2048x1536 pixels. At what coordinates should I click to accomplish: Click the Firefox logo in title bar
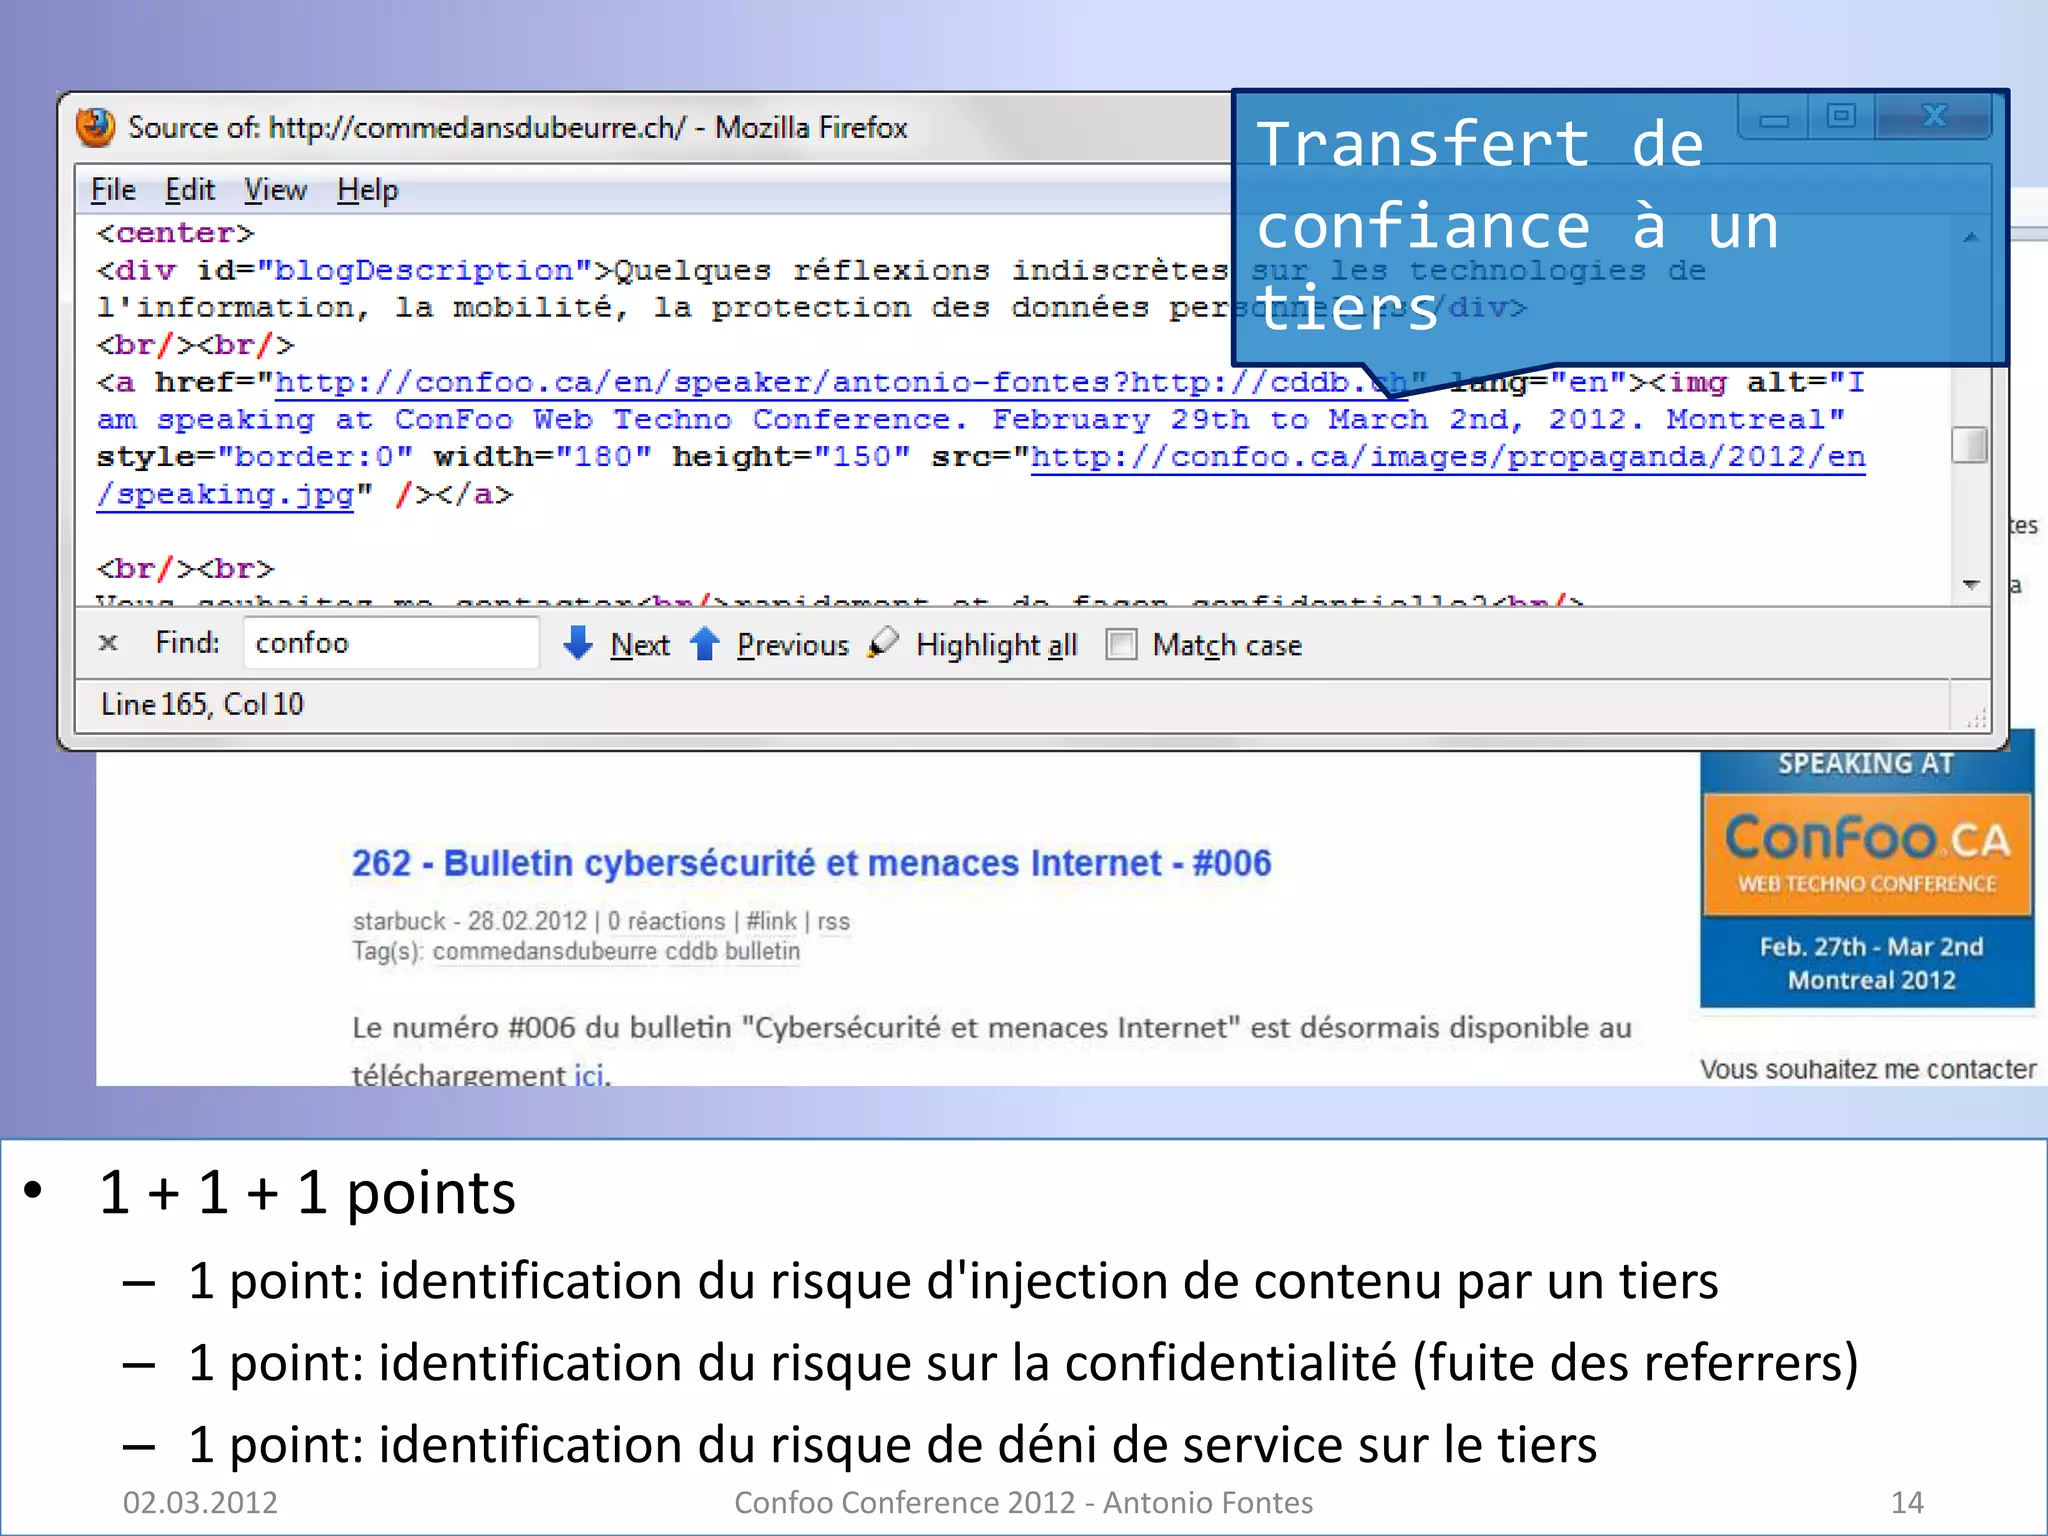point(96,127)
